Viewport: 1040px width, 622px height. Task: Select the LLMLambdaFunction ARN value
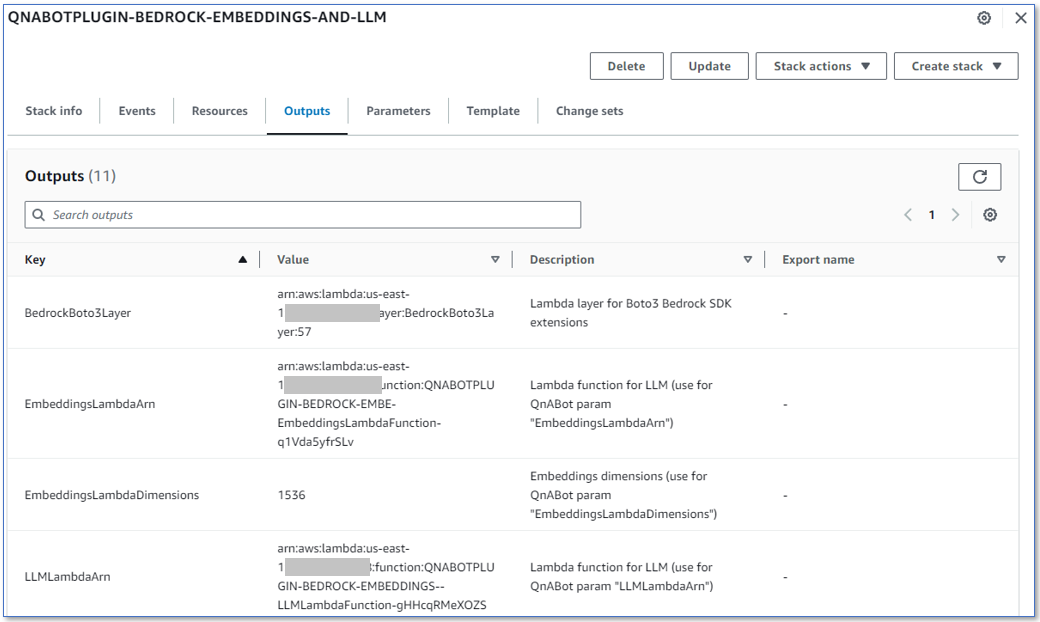click(x=386, y=577)
